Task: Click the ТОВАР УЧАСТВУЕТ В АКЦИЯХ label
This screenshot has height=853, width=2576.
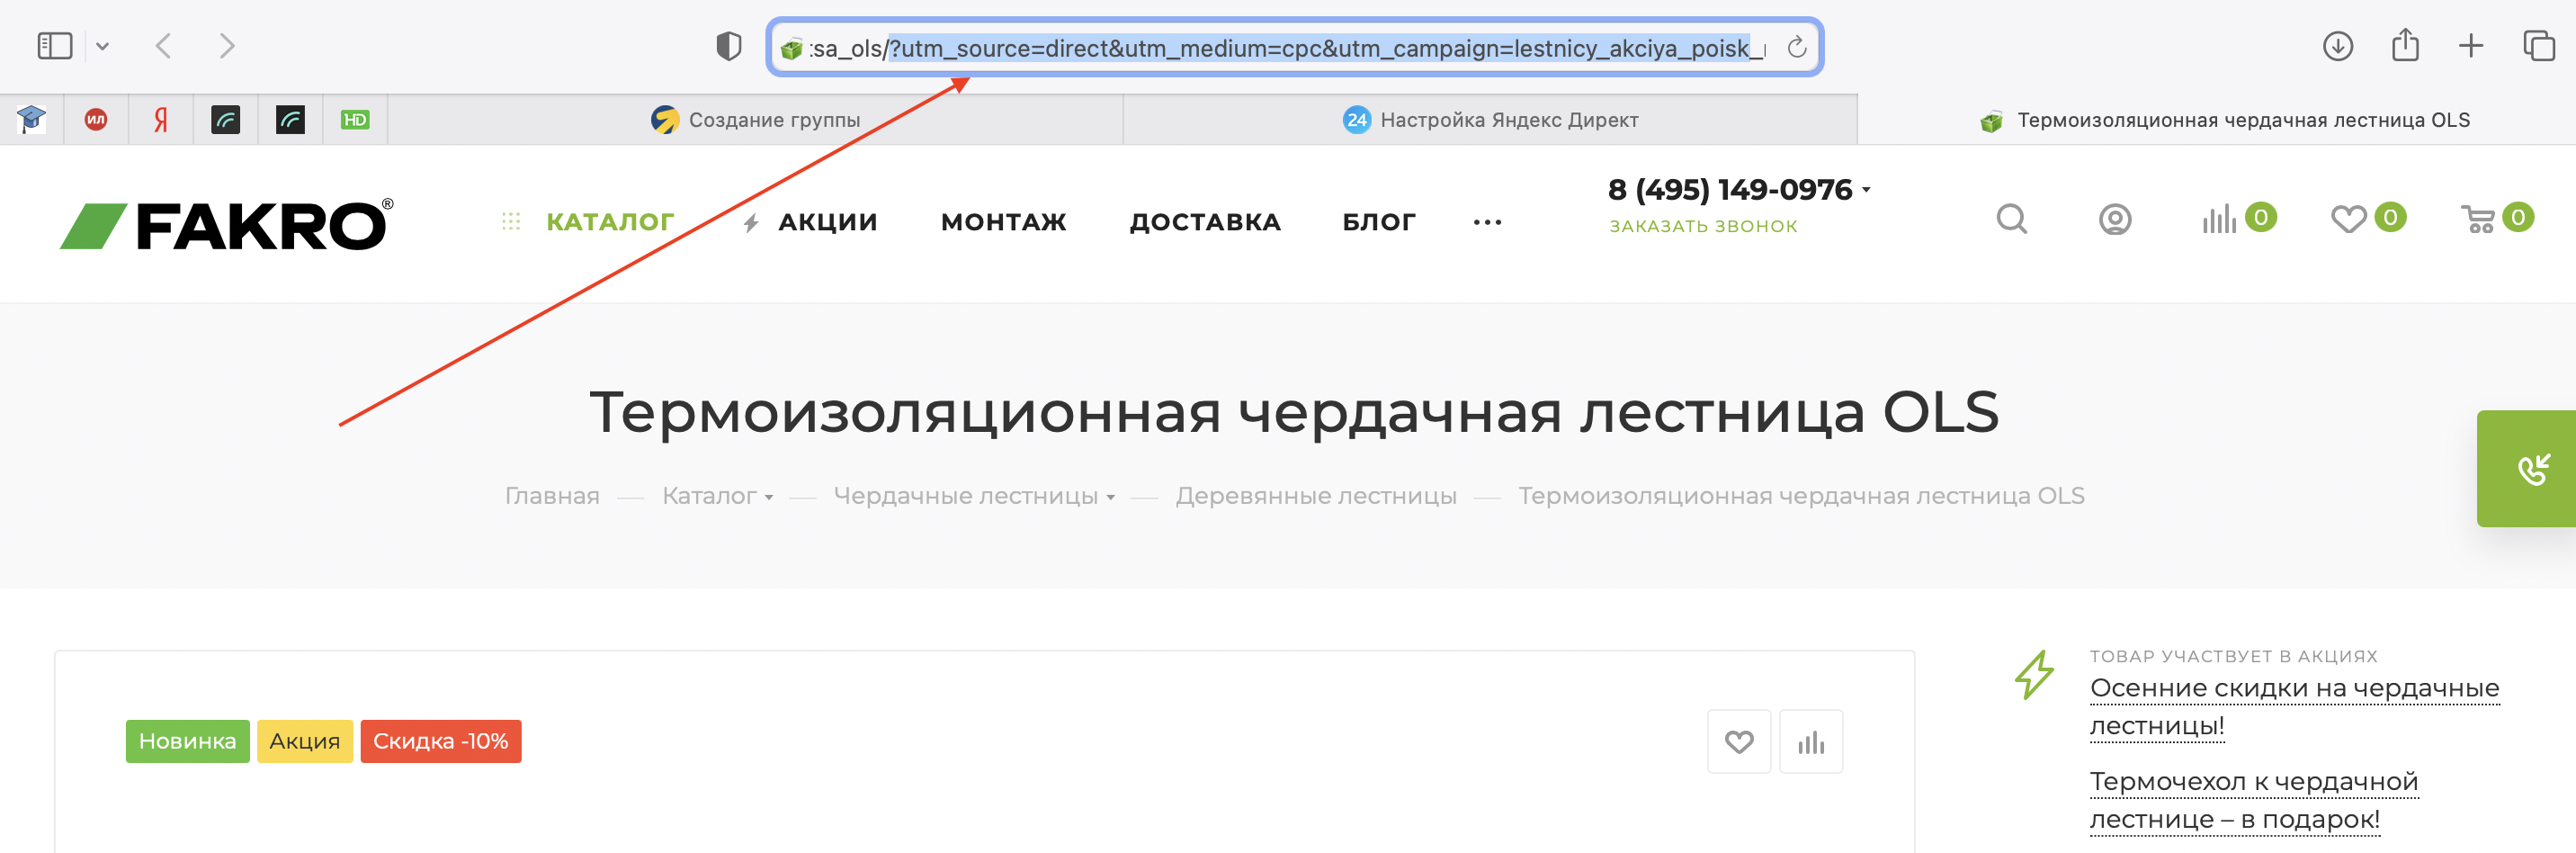Action: 2234,657
